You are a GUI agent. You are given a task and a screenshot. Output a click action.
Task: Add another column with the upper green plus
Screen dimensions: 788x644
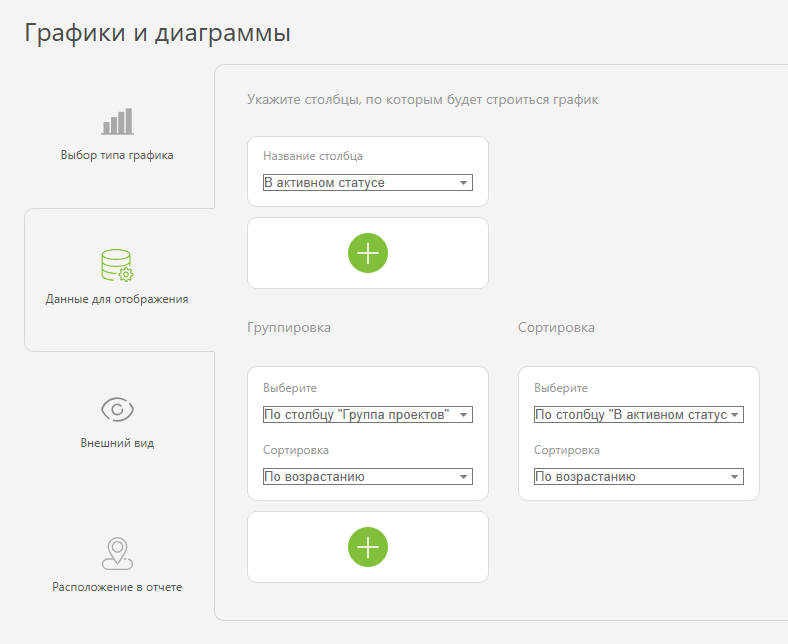(368, 253)
